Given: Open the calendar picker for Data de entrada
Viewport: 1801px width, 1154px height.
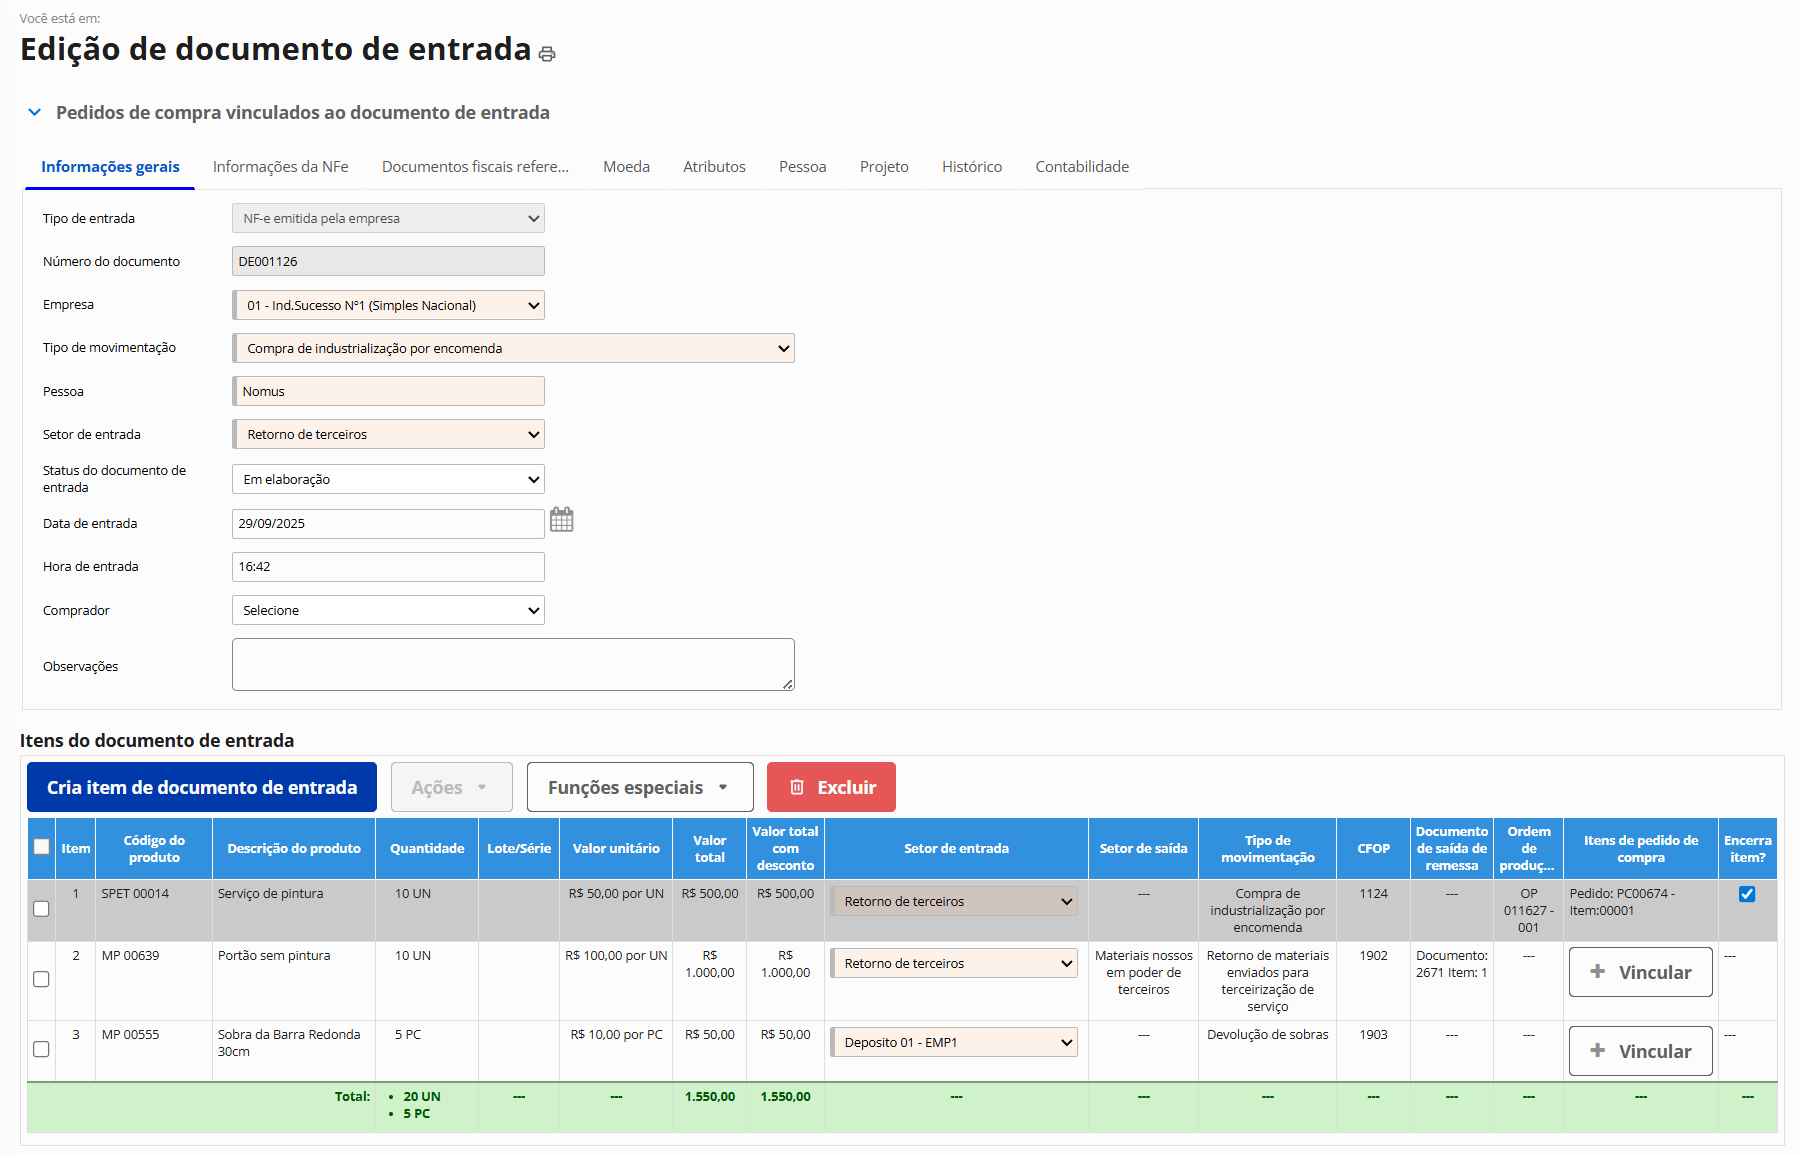Looking at the screenshot, I should (562, 520).
